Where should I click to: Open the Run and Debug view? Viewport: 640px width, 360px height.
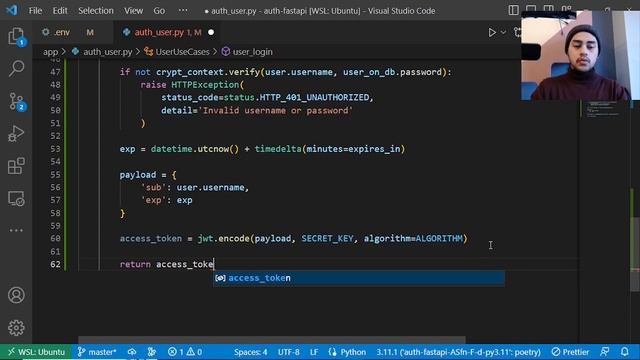pyautogui.click(x=16, y=133)
